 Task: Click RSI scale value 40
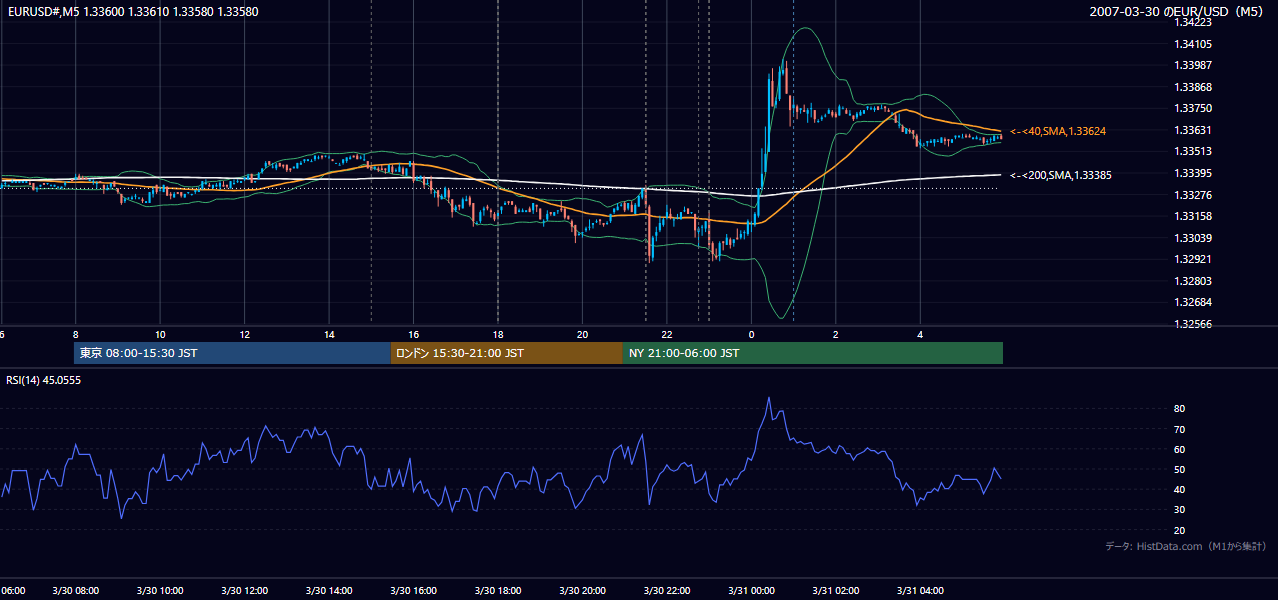[1179, 489]
